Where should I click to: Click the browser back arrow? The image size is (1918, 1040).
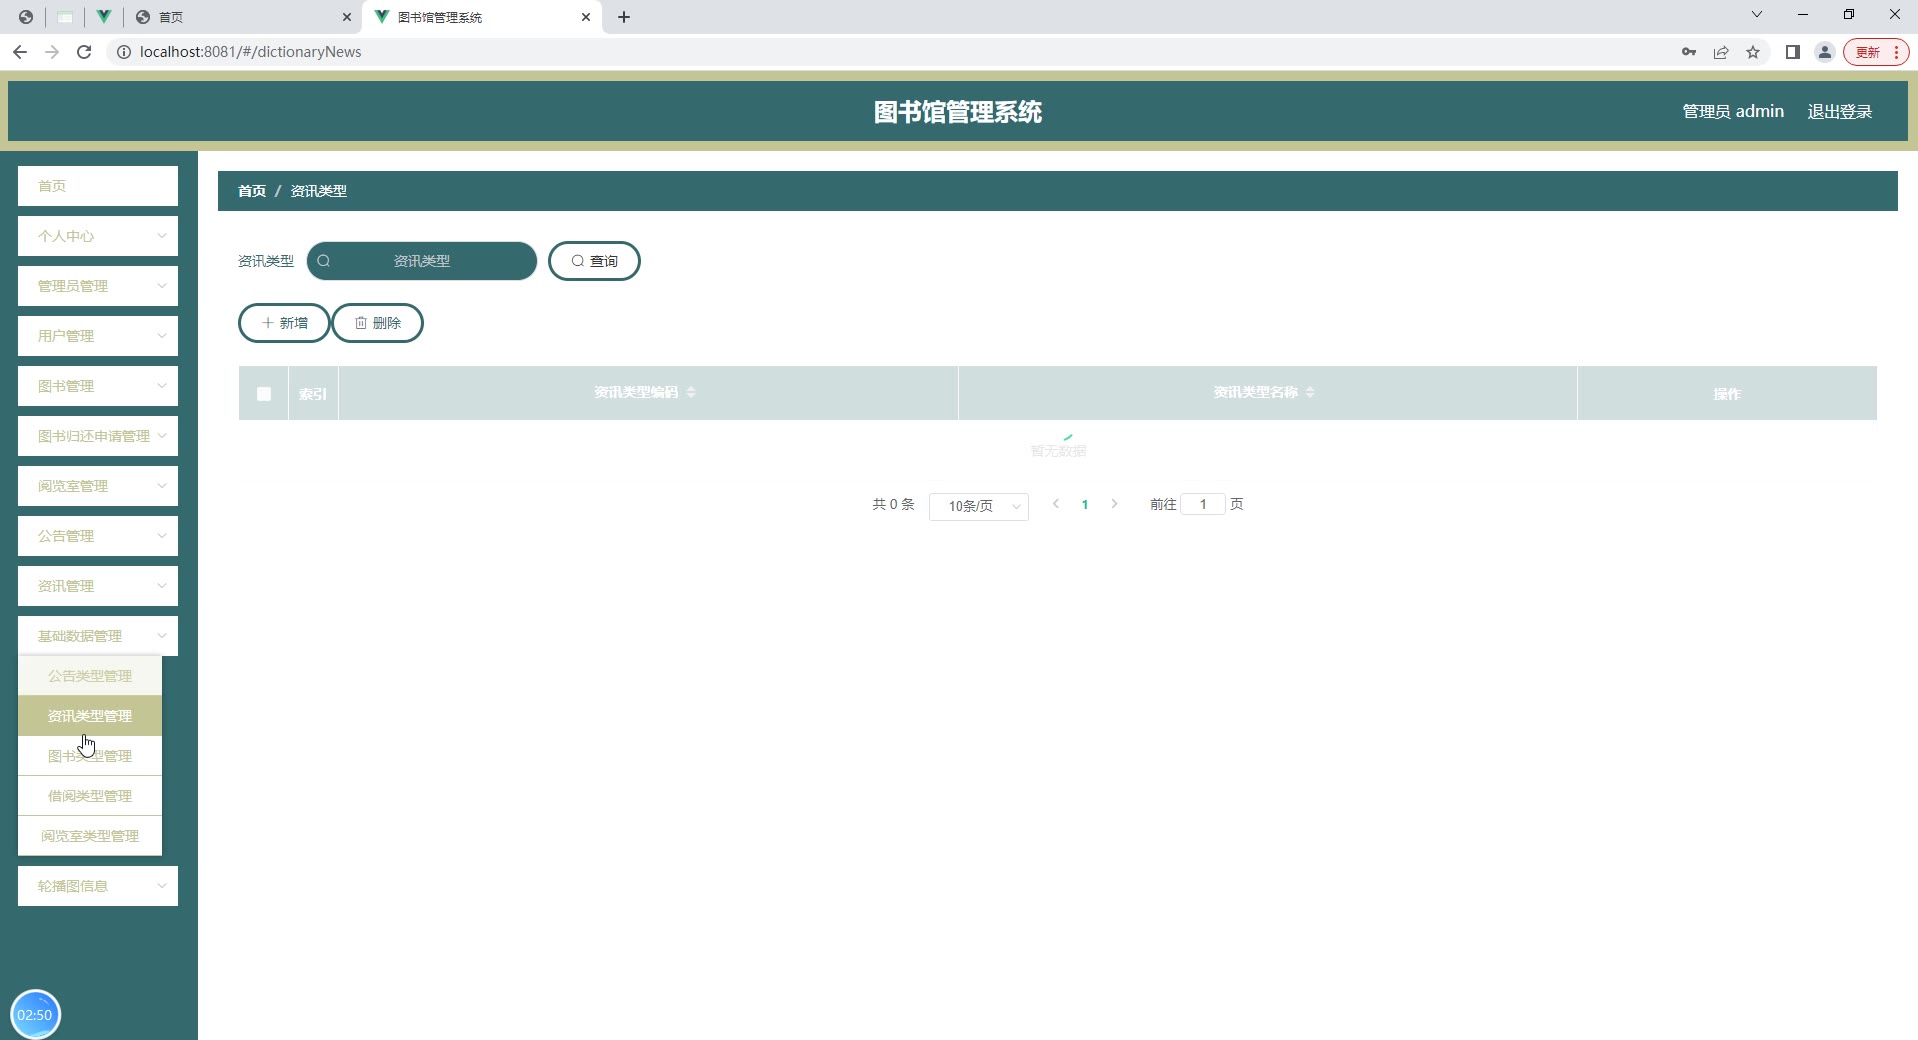pos(20,52)
